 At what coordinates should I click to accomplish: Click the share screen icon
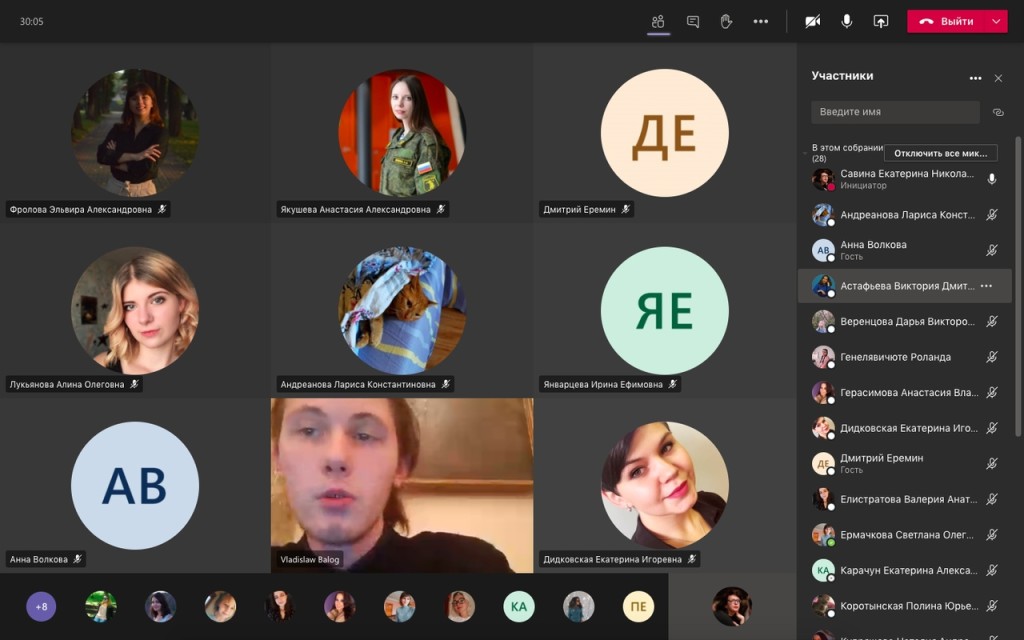click(880, 22)
